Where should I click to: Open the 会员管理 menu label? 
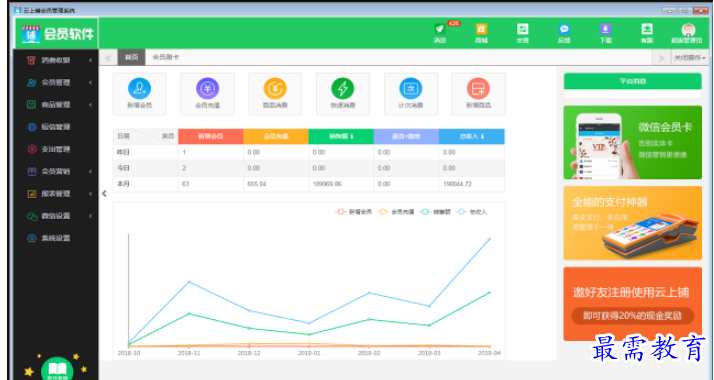[56, 82]
